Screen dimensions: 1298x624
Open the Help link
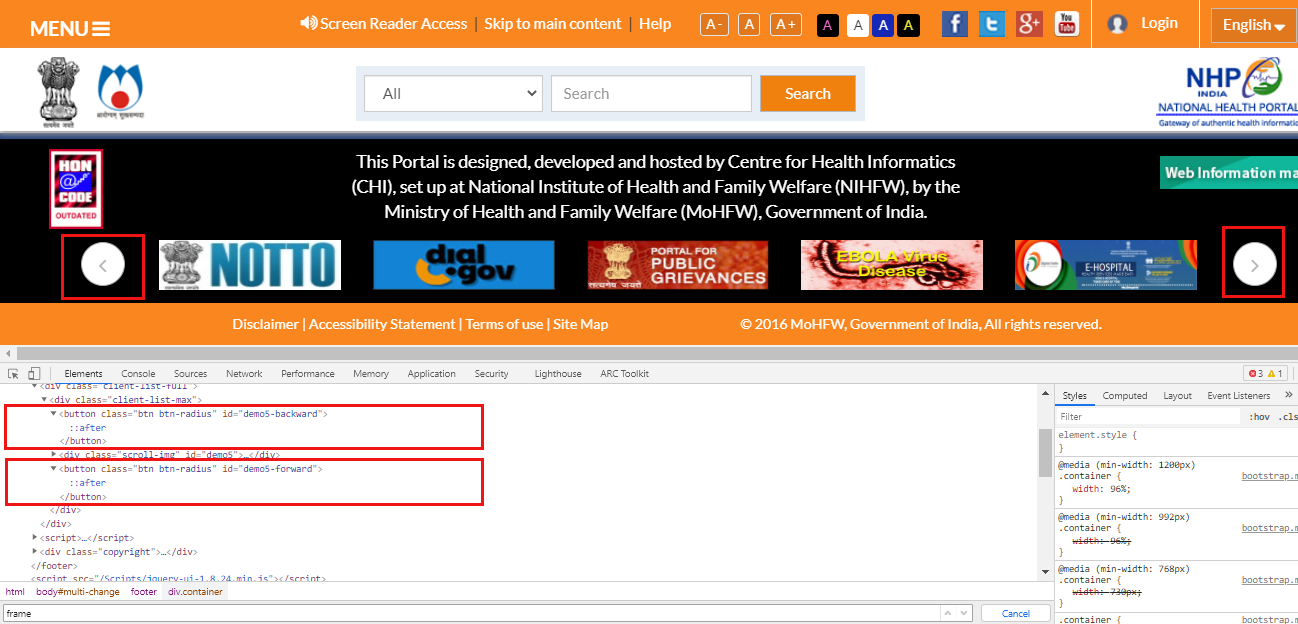(655, 23)
